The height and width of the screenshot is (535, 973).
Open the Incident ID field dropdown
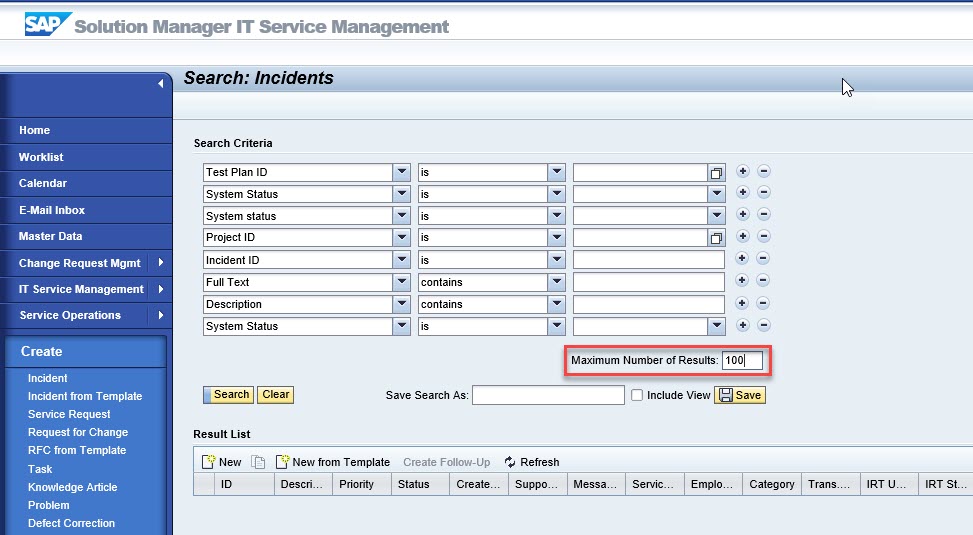(x=401, y=259)
